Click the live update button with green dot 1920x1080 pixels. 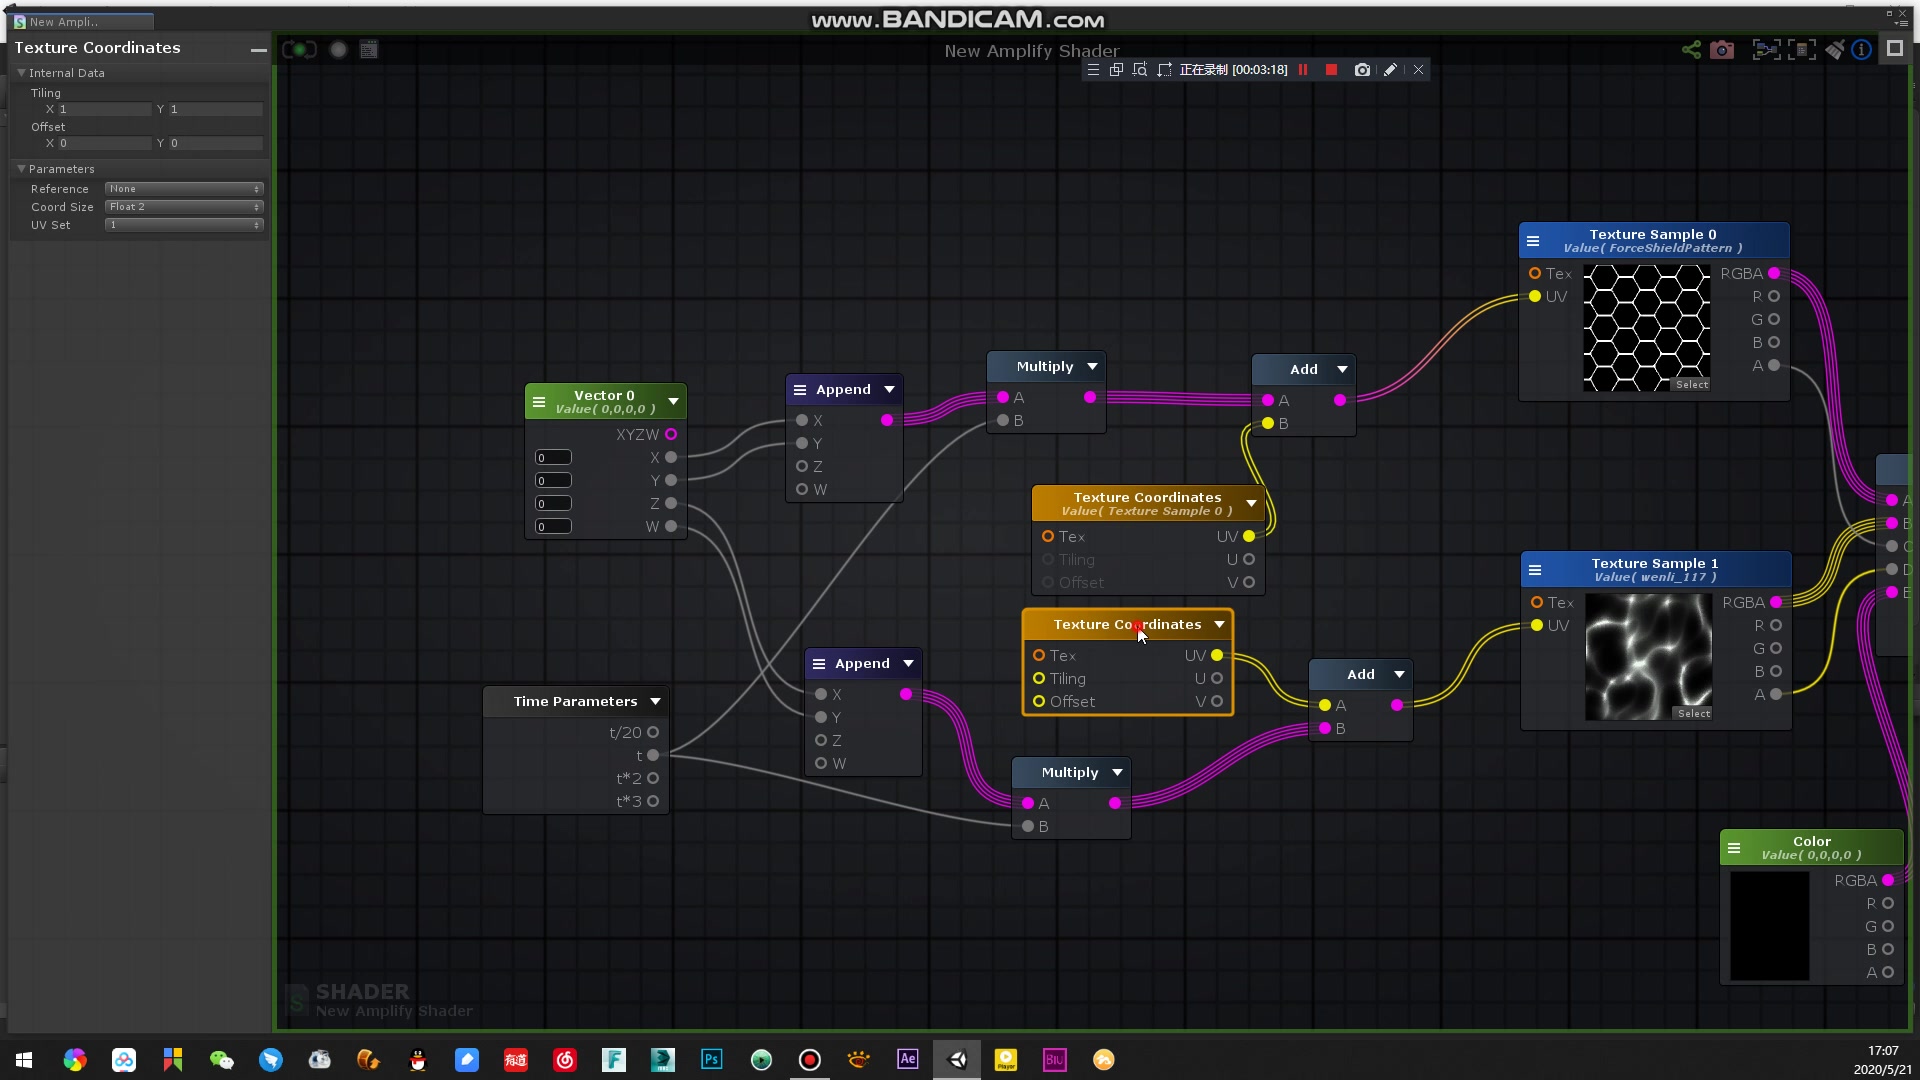pyautogui.click(x=299, y=50)
